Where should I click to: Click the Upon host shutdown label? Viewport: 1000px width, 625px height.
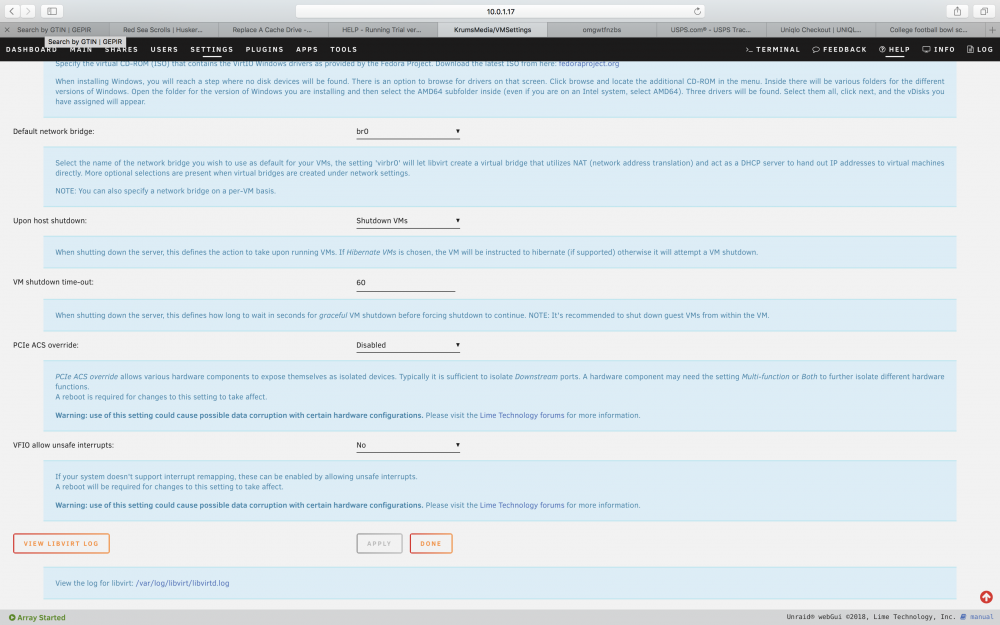click(50, 221)
